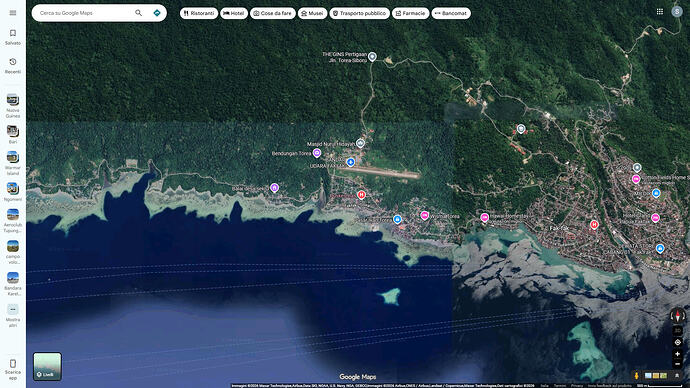Reset map orientation with compass
690x388 pixels.
[678, 315]
